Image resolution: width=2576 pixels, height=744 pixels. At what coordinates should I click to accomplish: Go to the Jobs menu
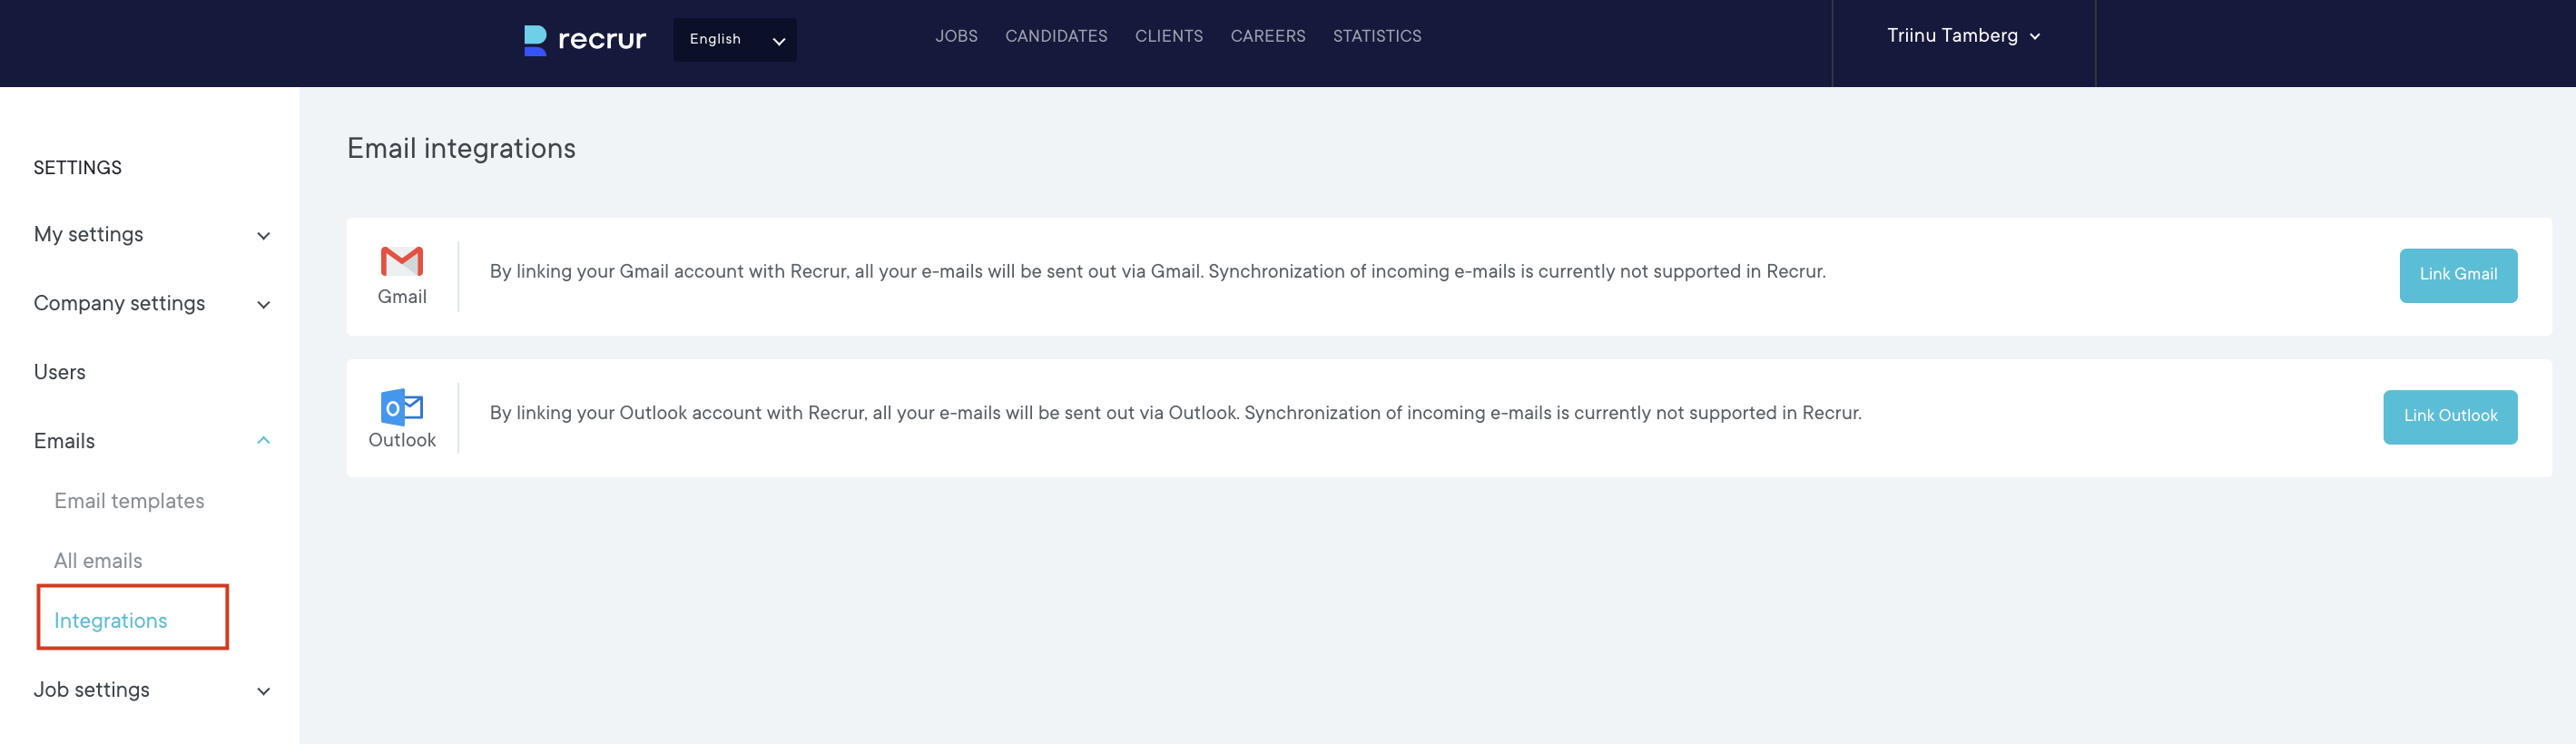(956, 36)
